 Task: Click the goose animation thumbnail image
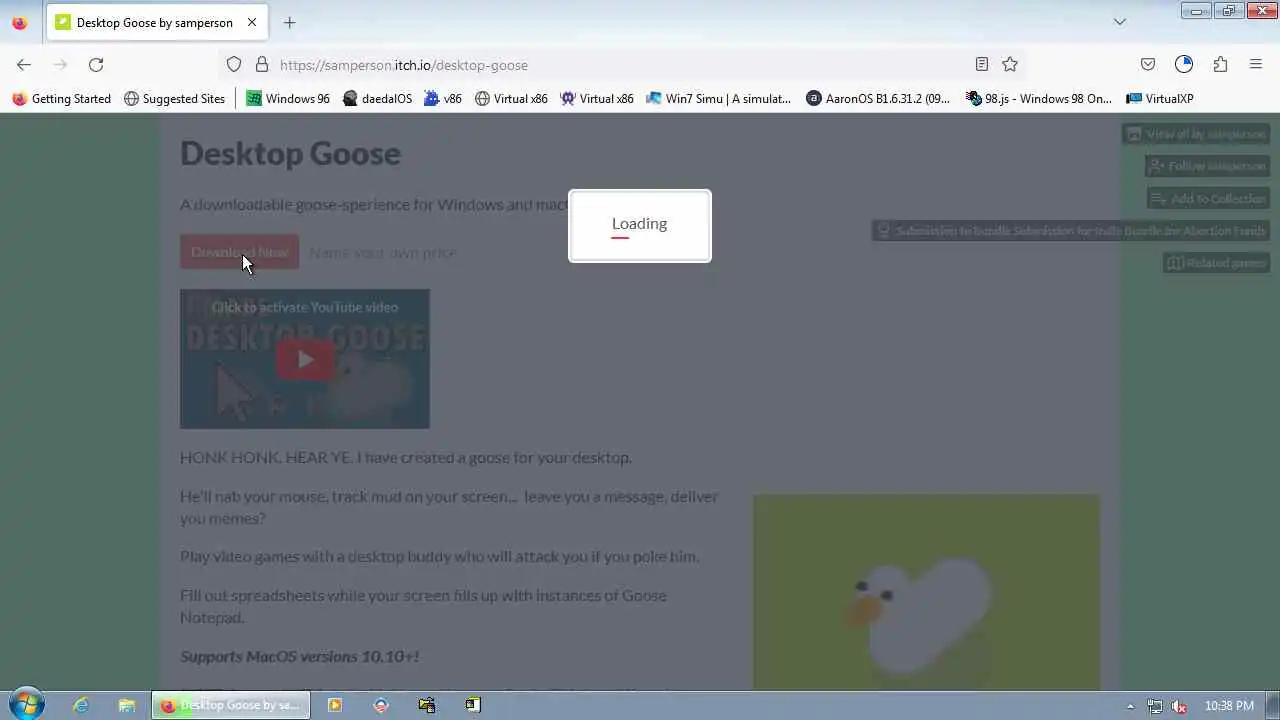[x=926, y=591]
